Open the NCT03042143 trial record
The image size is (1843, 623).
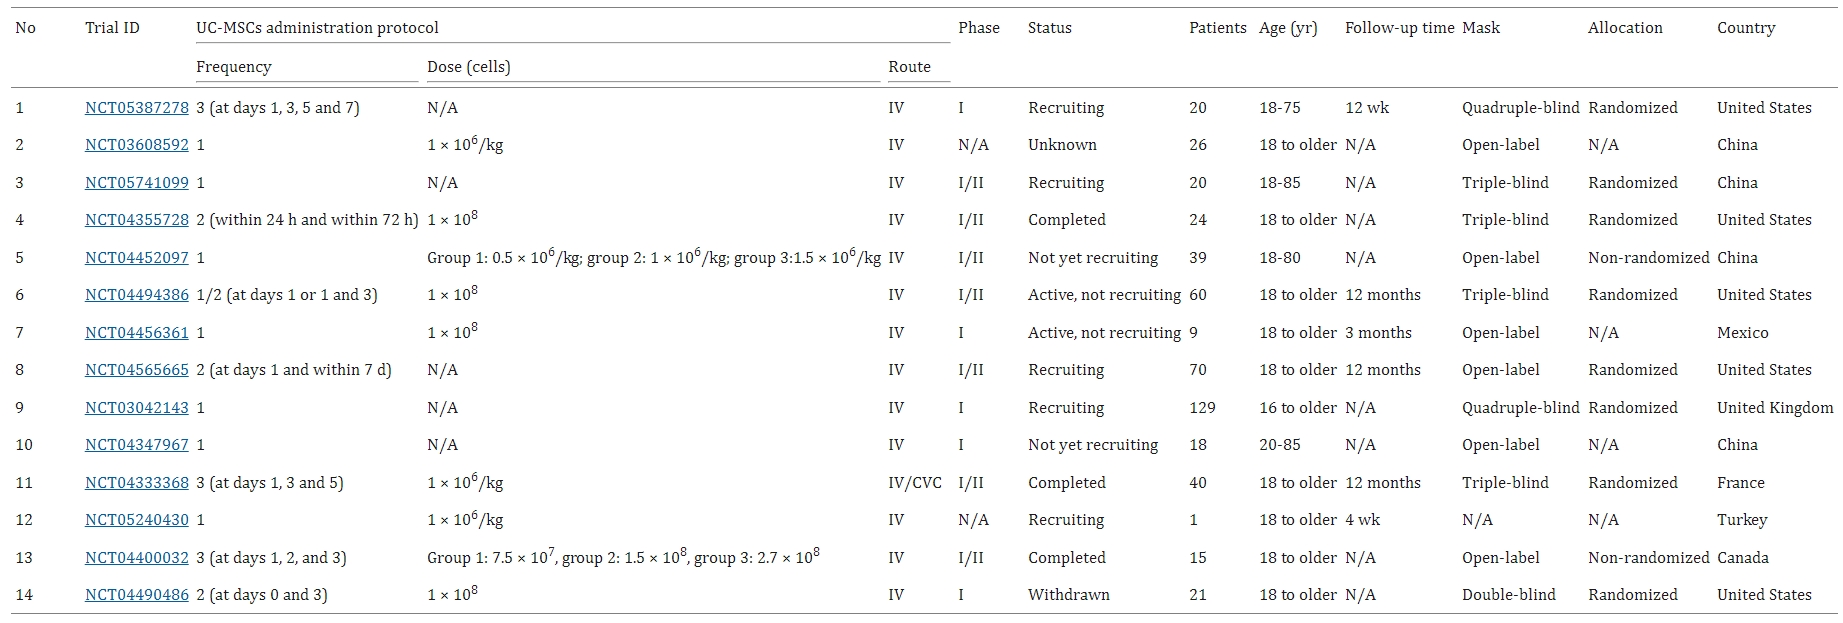[x=136, y=408]
